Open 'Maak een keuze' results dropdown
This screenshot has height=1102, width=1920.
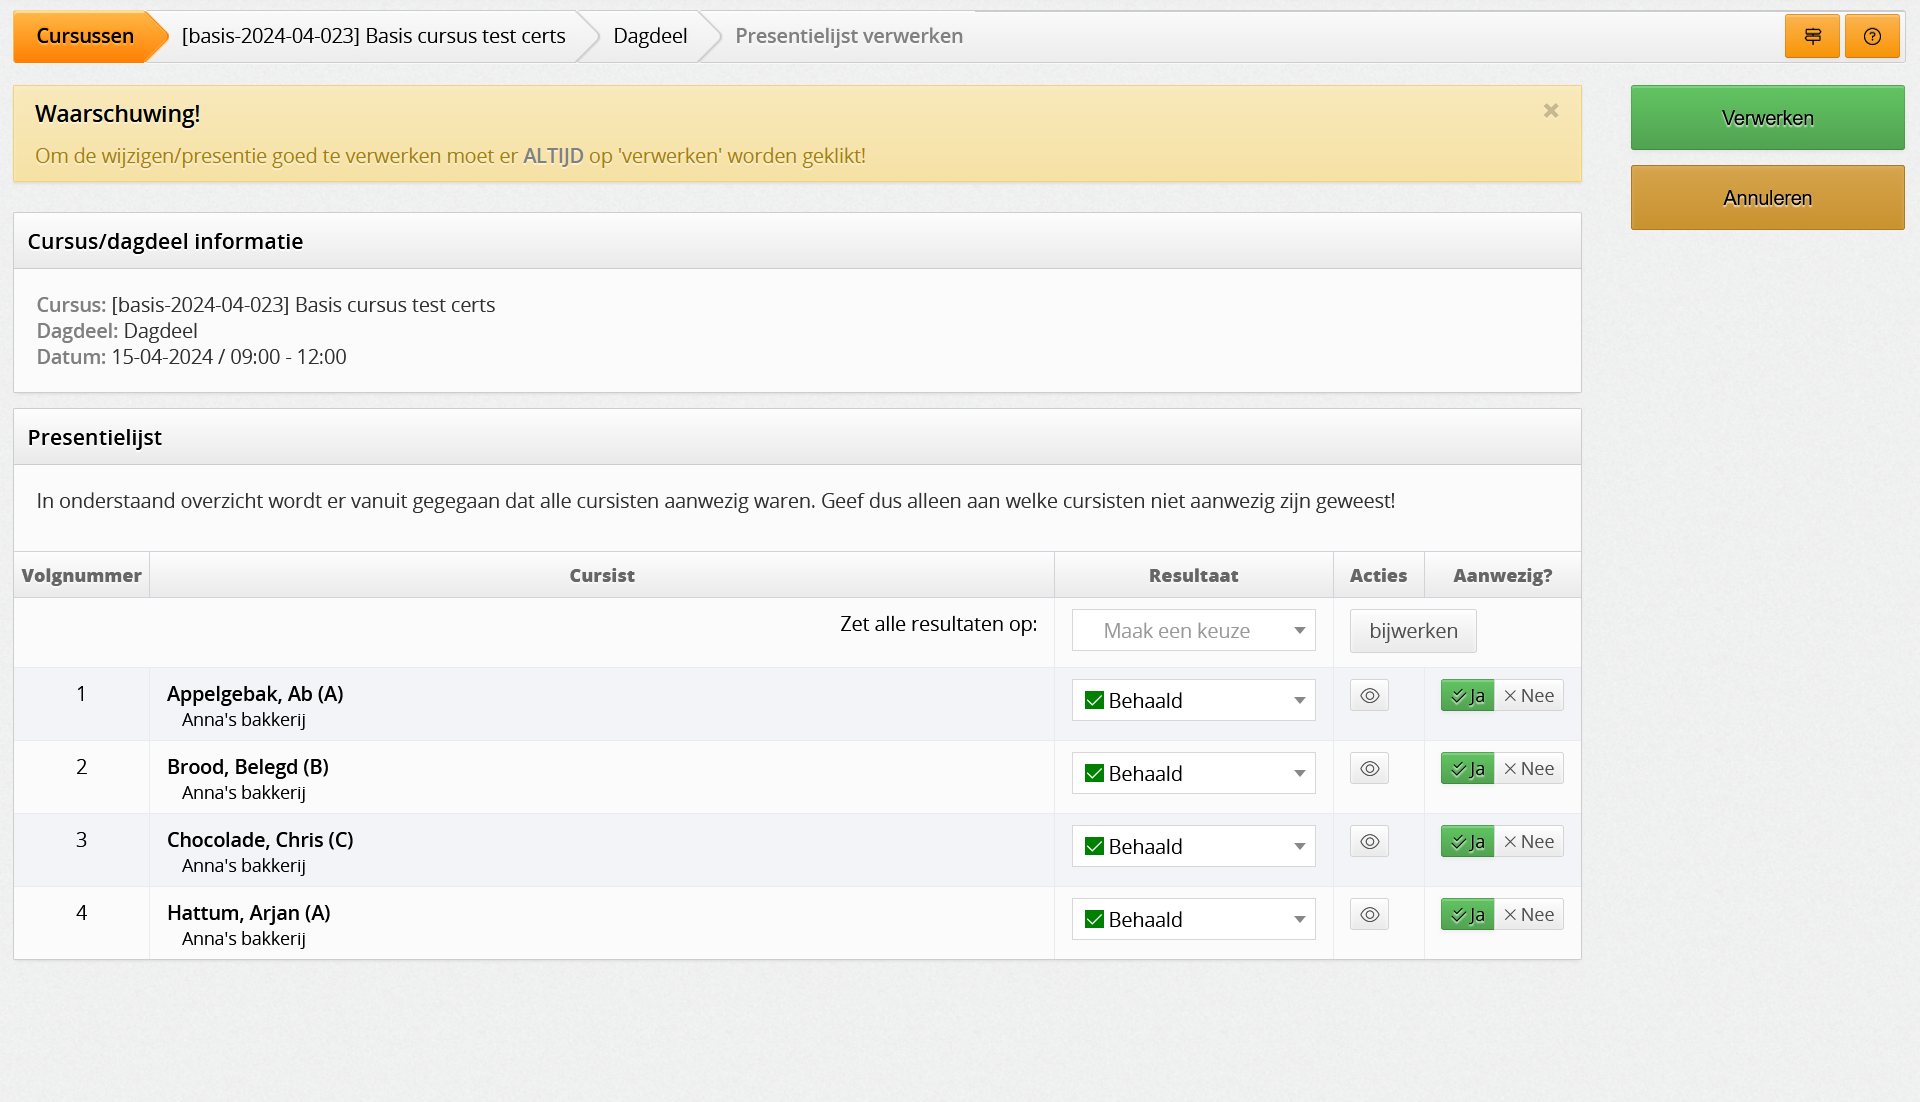coord(1193,631)
